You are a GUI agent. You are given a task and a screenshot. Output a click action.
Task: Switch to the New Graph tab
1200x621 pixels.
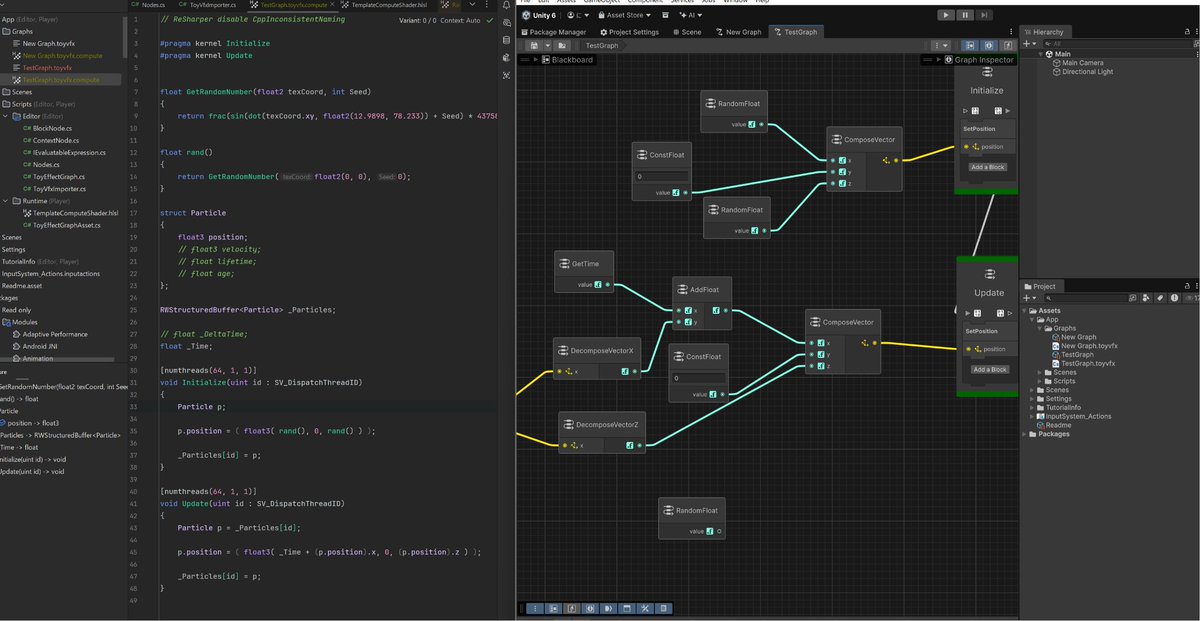[738, 32]
